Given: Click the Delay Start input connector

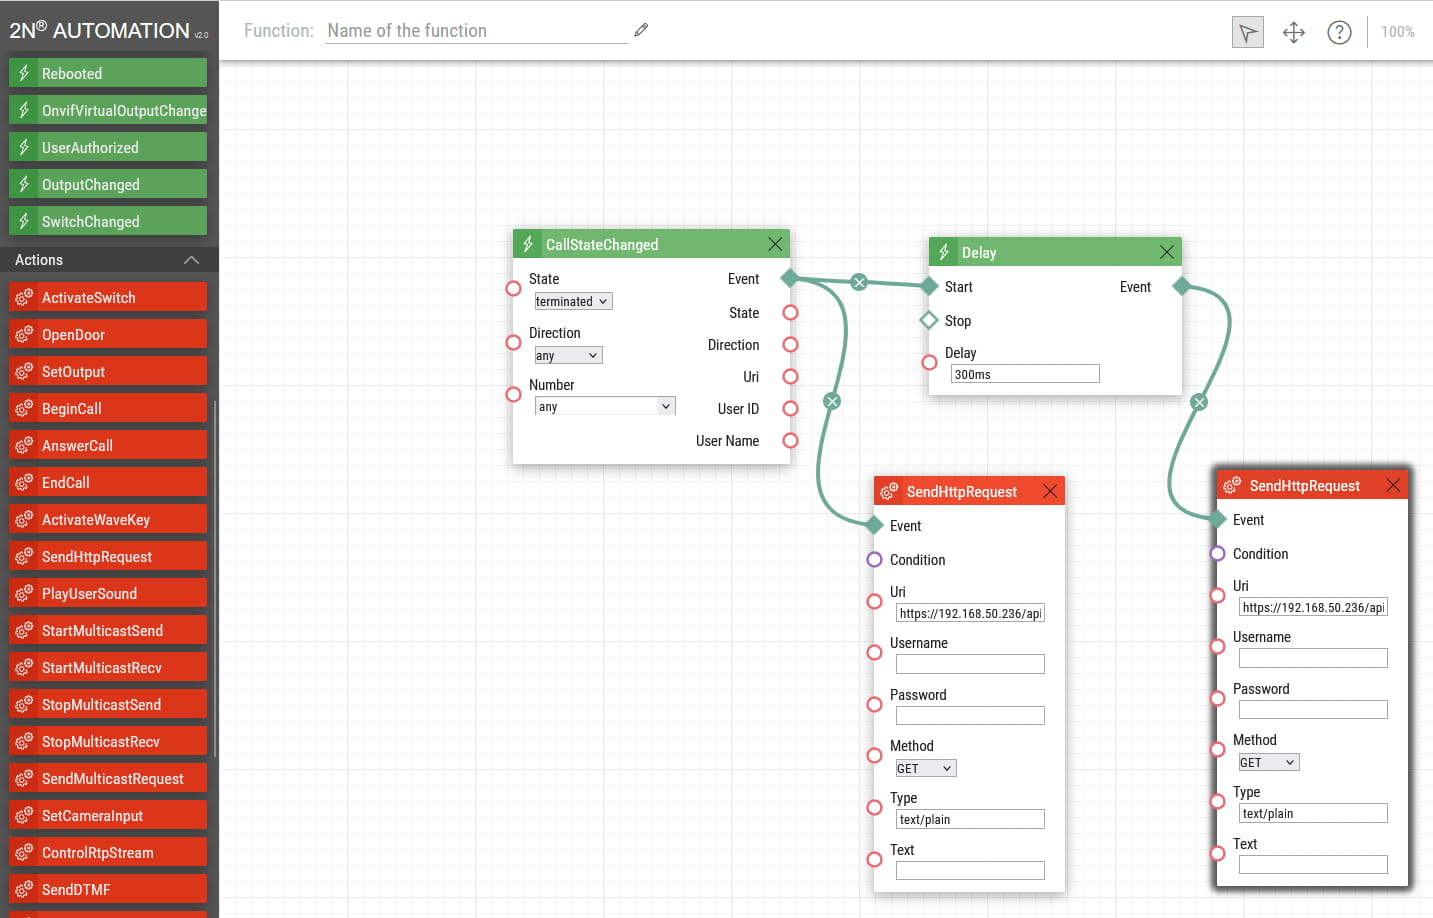Looking at the screenshot, I should [929, 286].
